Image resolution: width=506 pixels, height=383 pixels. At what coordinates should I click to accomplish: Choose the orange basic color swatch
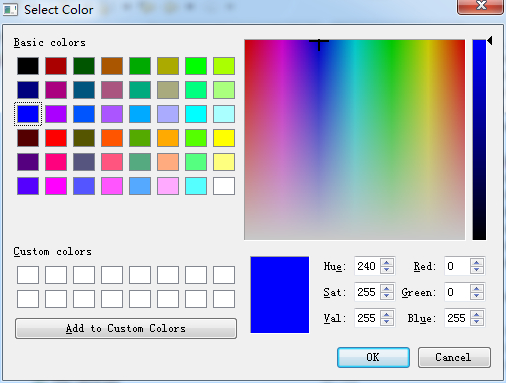(168, 138)
